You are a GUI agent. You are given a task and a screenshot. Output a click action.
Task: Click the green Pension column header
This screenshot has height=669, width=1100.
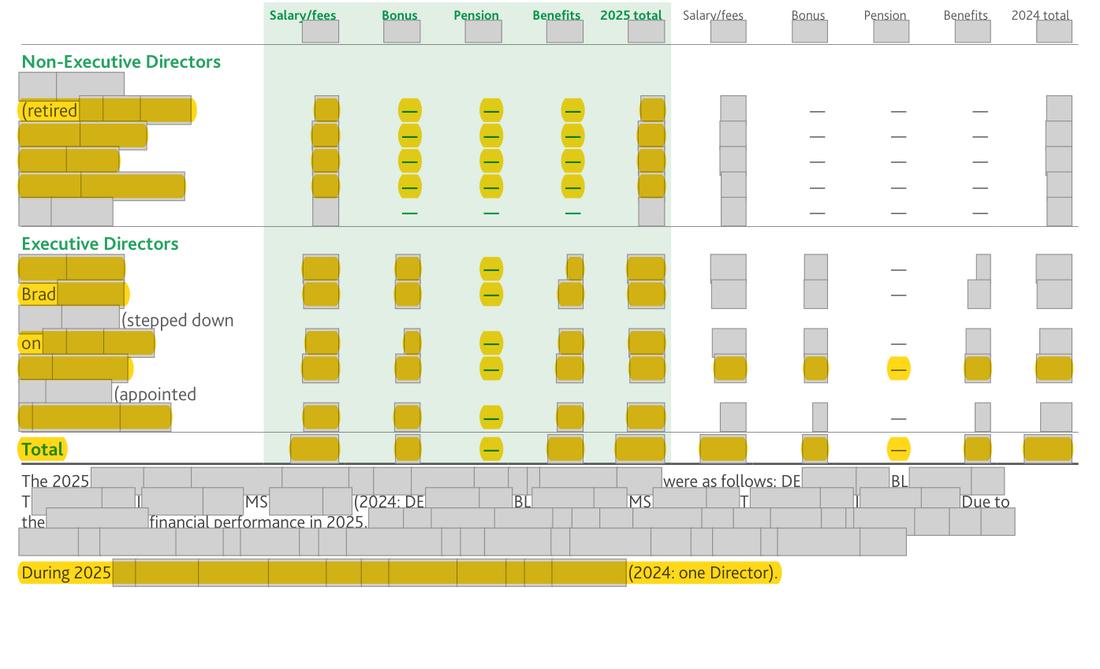[476, 15]
